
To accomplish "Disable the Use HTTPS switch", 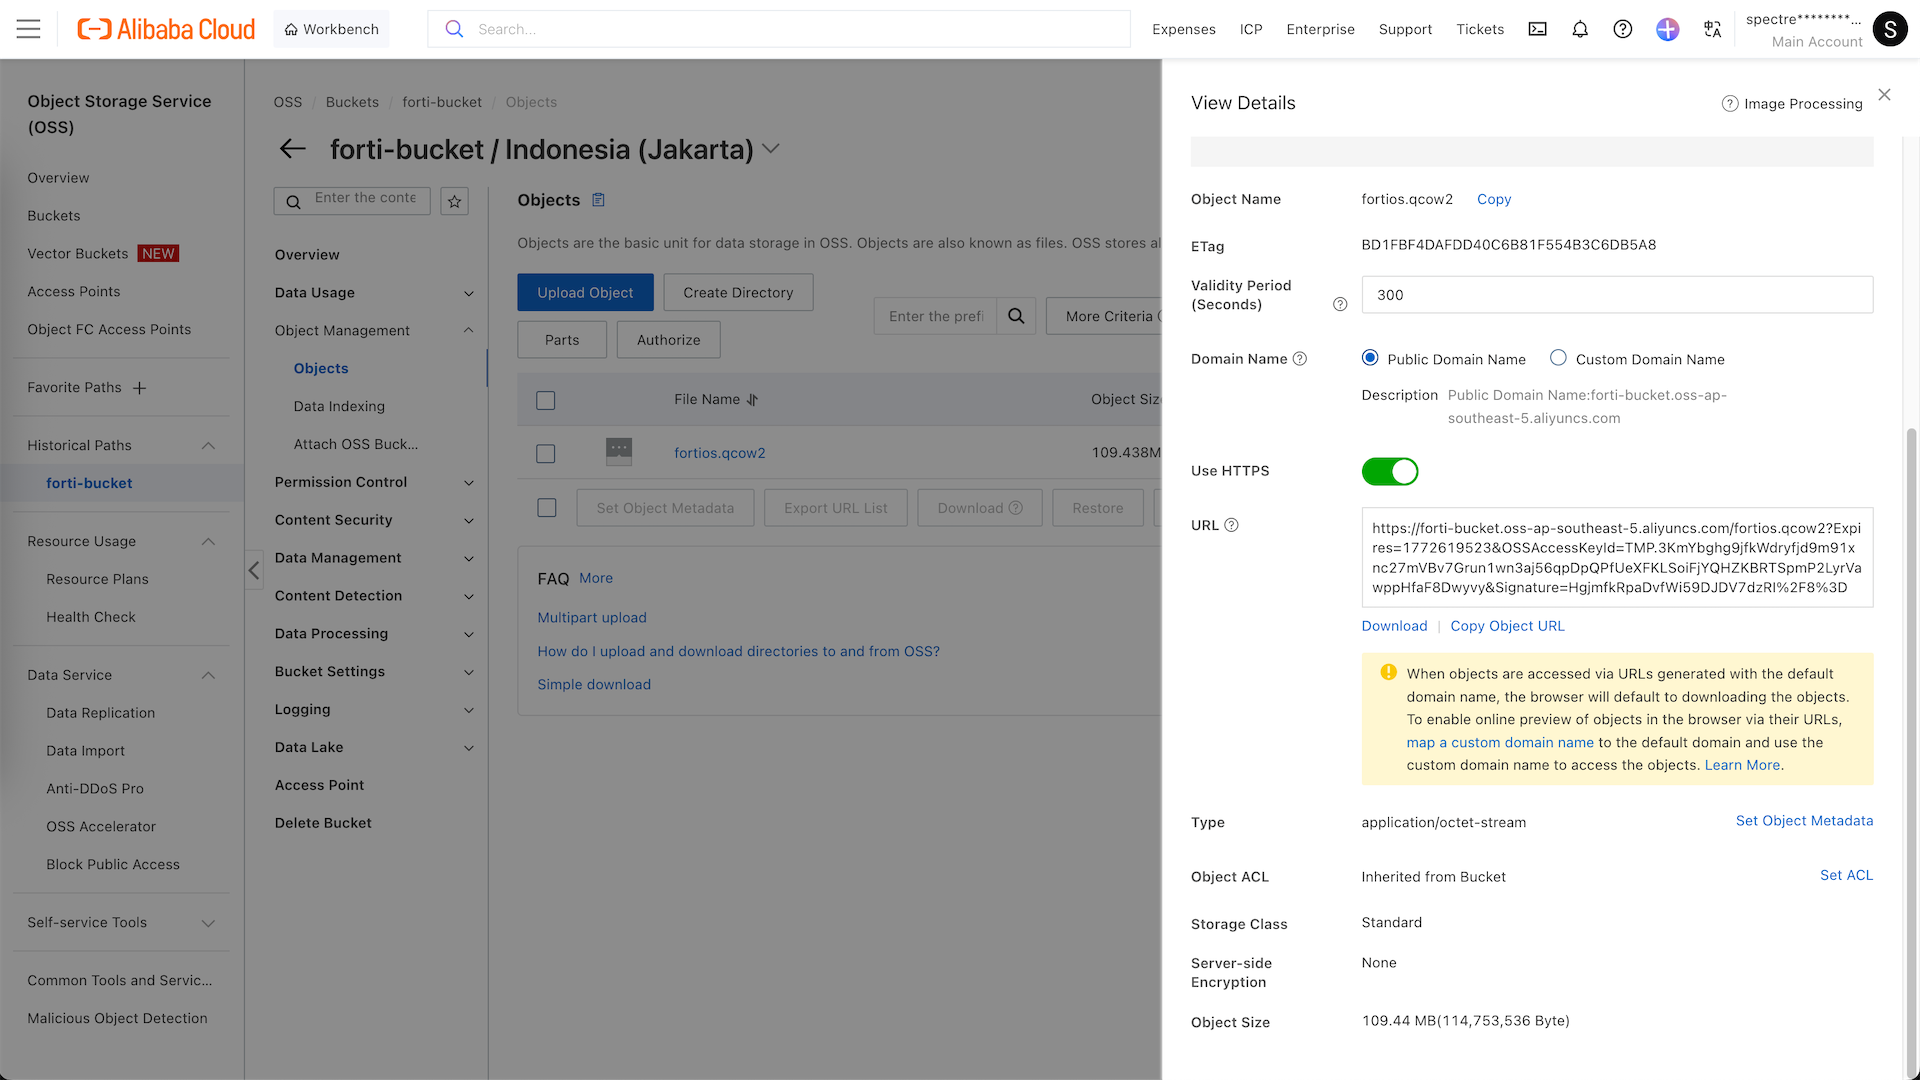I will pyautogui.click(x=1389, y=471).
